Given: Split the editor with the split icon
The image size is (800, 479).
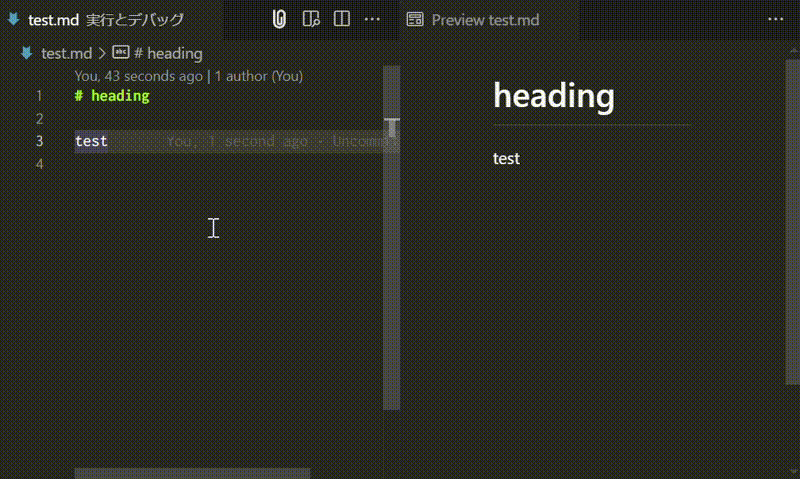Looking at the screenshot, I should (341, 19).
